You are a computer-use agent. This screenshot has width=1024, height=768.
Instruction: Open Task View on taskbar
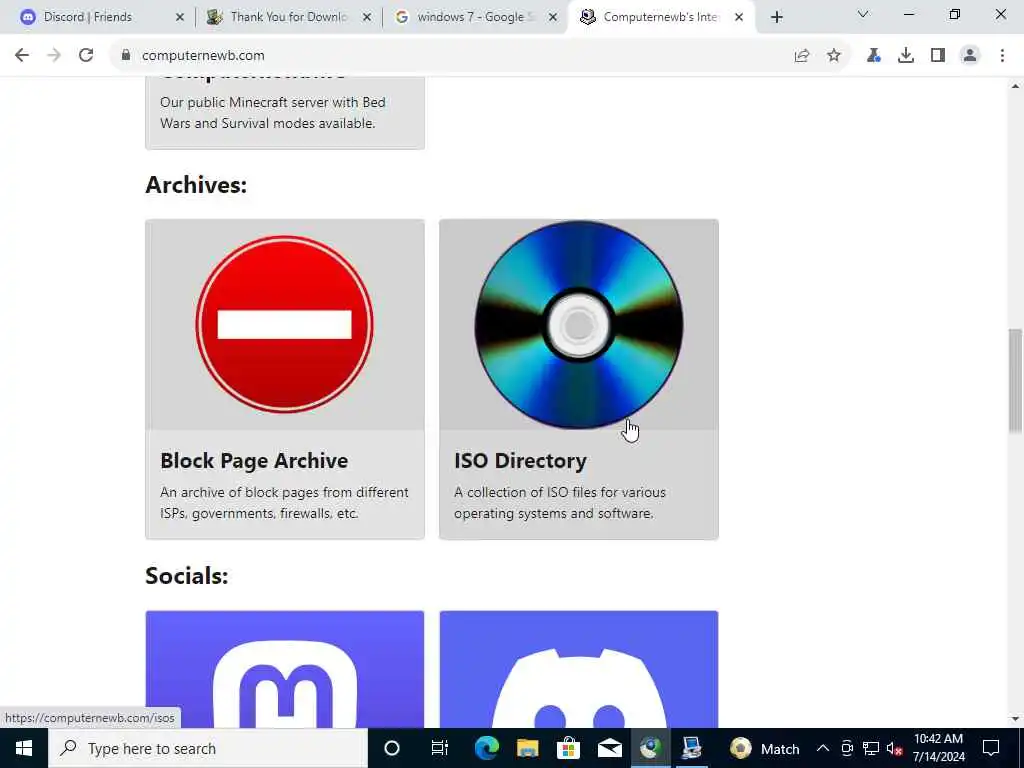coord(440,748)
